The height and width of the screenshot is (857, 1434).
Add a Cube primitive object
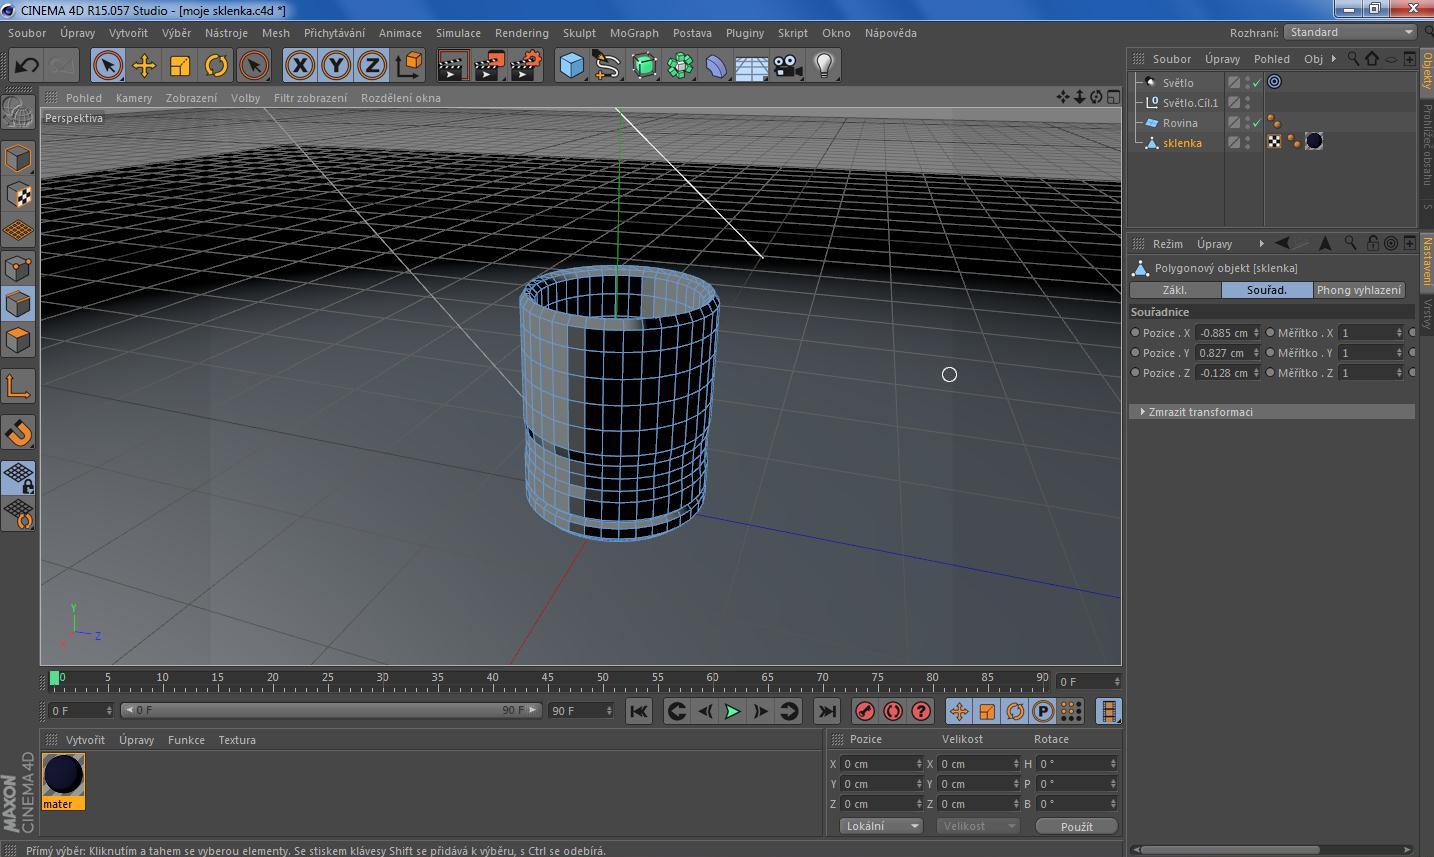point(571,66)
